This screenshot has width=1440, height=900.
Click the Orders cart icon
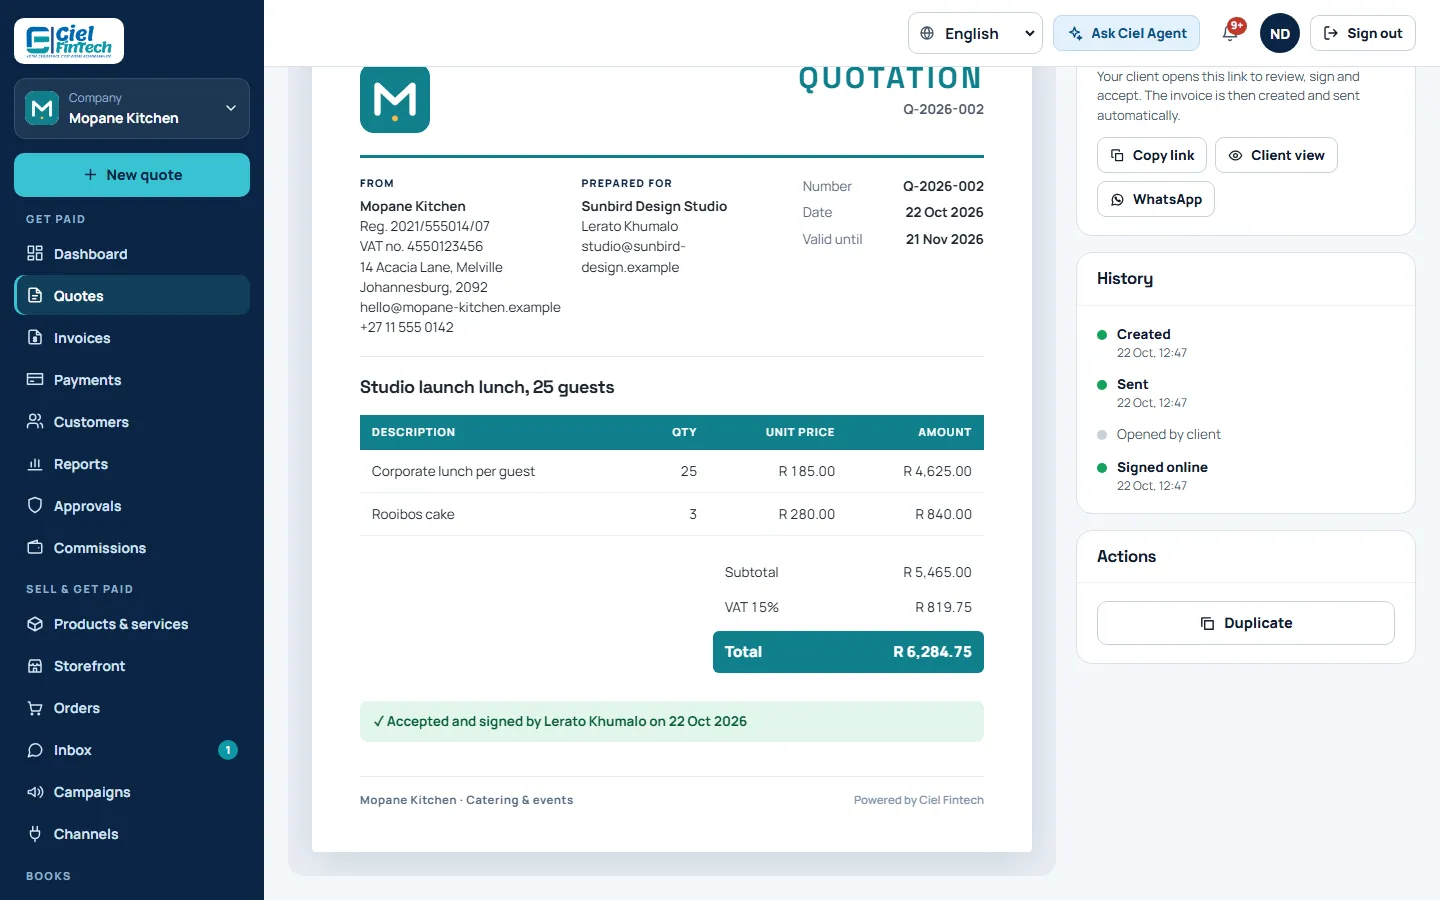click(35, 708)
